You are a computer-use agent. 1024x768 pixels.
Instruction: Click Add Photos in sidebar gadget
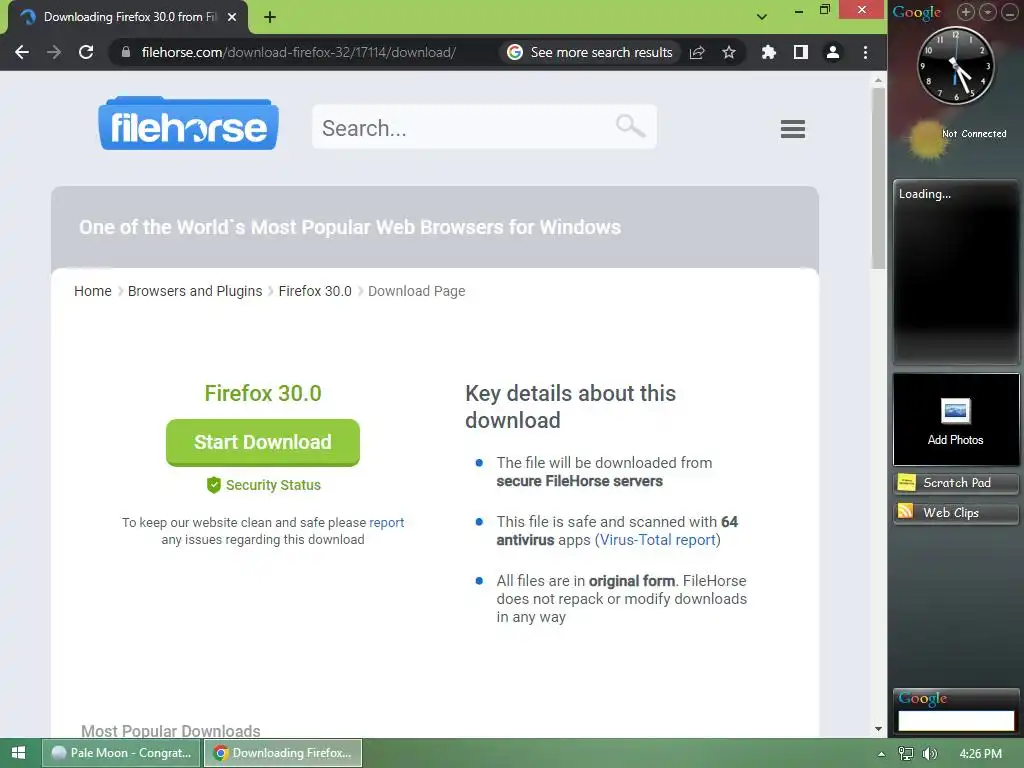coord(955,421)
